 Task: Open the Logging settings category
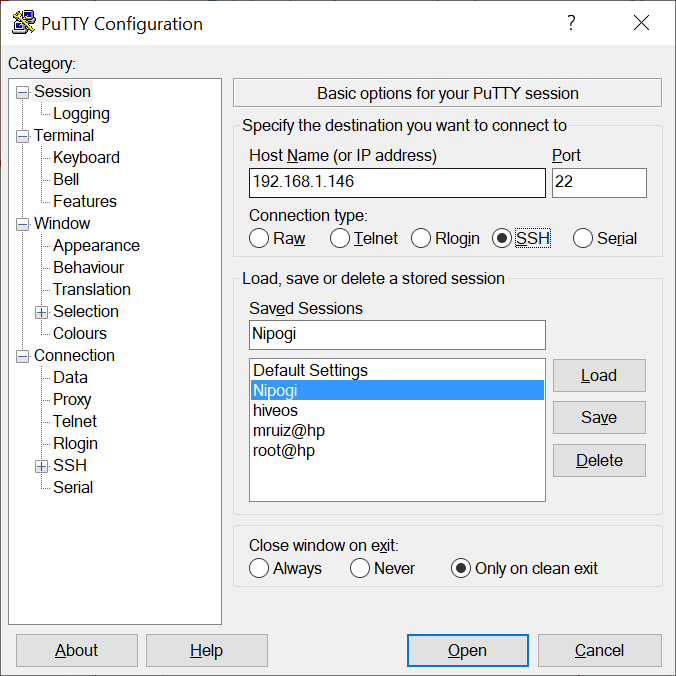[x=81, y=114]
